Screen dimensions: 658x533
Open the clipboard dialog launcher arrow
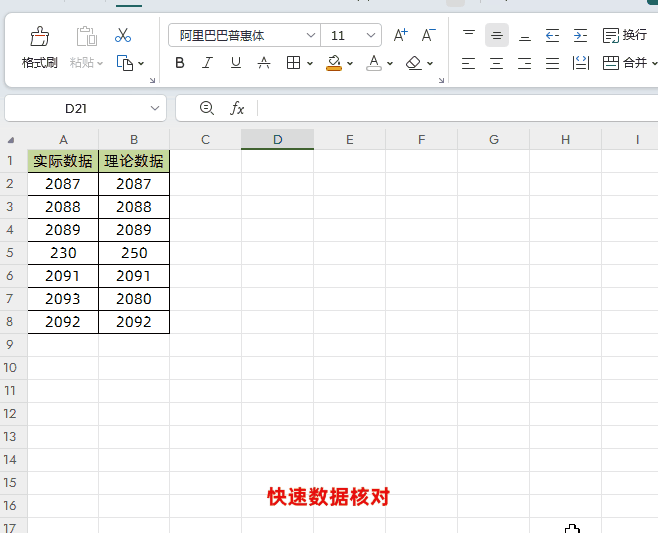tap(152, 80)
